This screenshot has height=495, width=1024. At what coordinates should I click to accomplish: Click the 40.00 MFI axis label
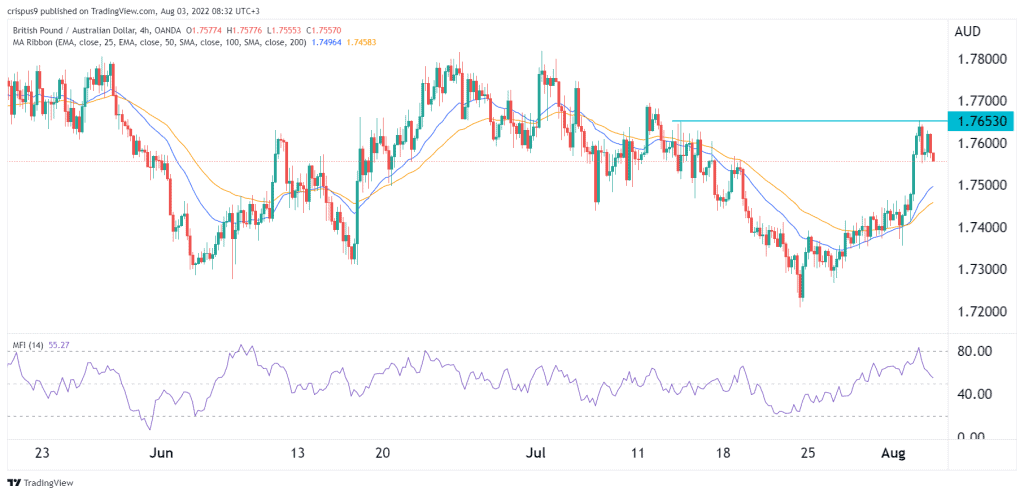[x=976, y=394]
